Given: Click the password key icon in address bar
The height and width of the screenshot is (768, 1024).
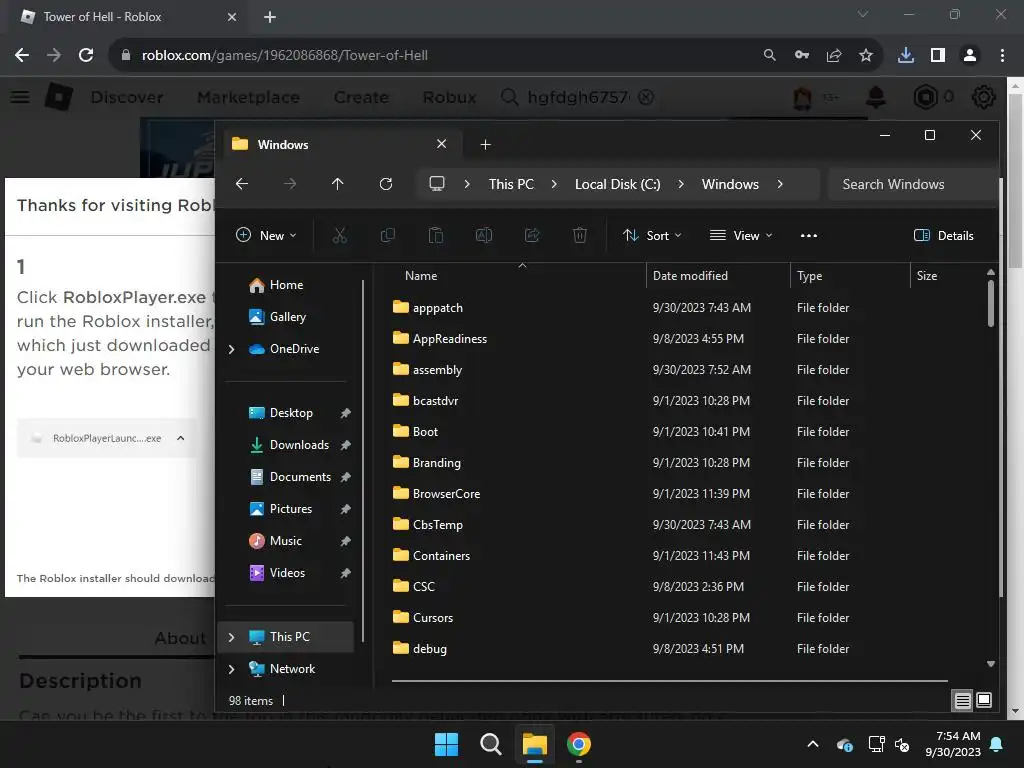Looking at the screenshot, I should tap(802, 56).
